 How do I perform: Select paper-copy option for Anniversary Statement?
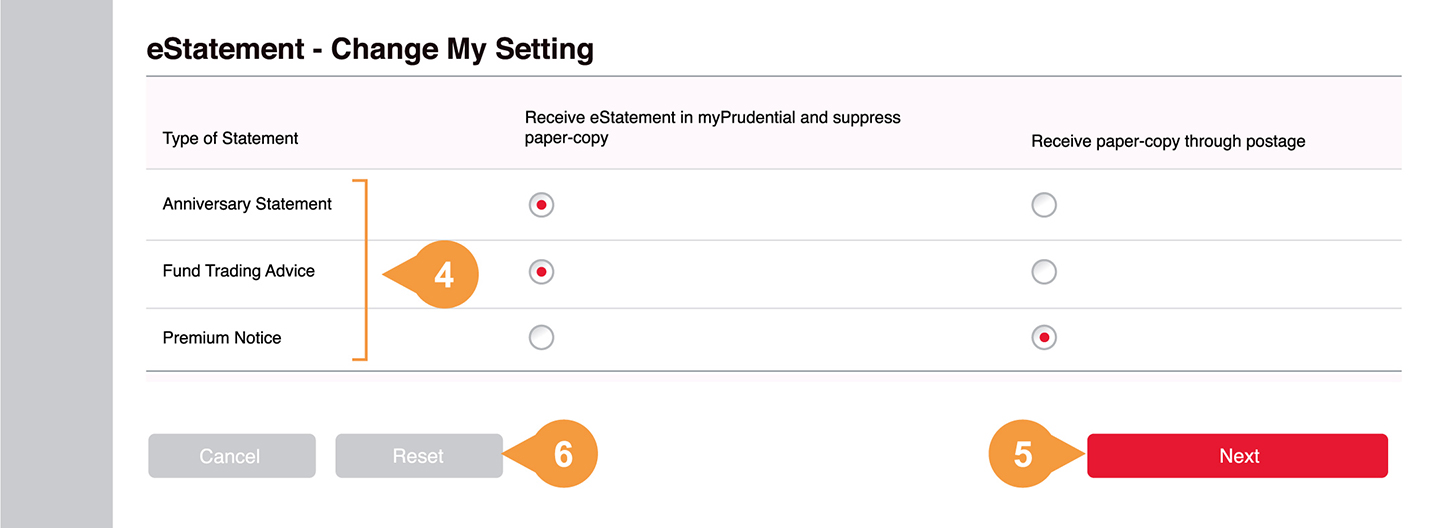(x=1043, y=205)
